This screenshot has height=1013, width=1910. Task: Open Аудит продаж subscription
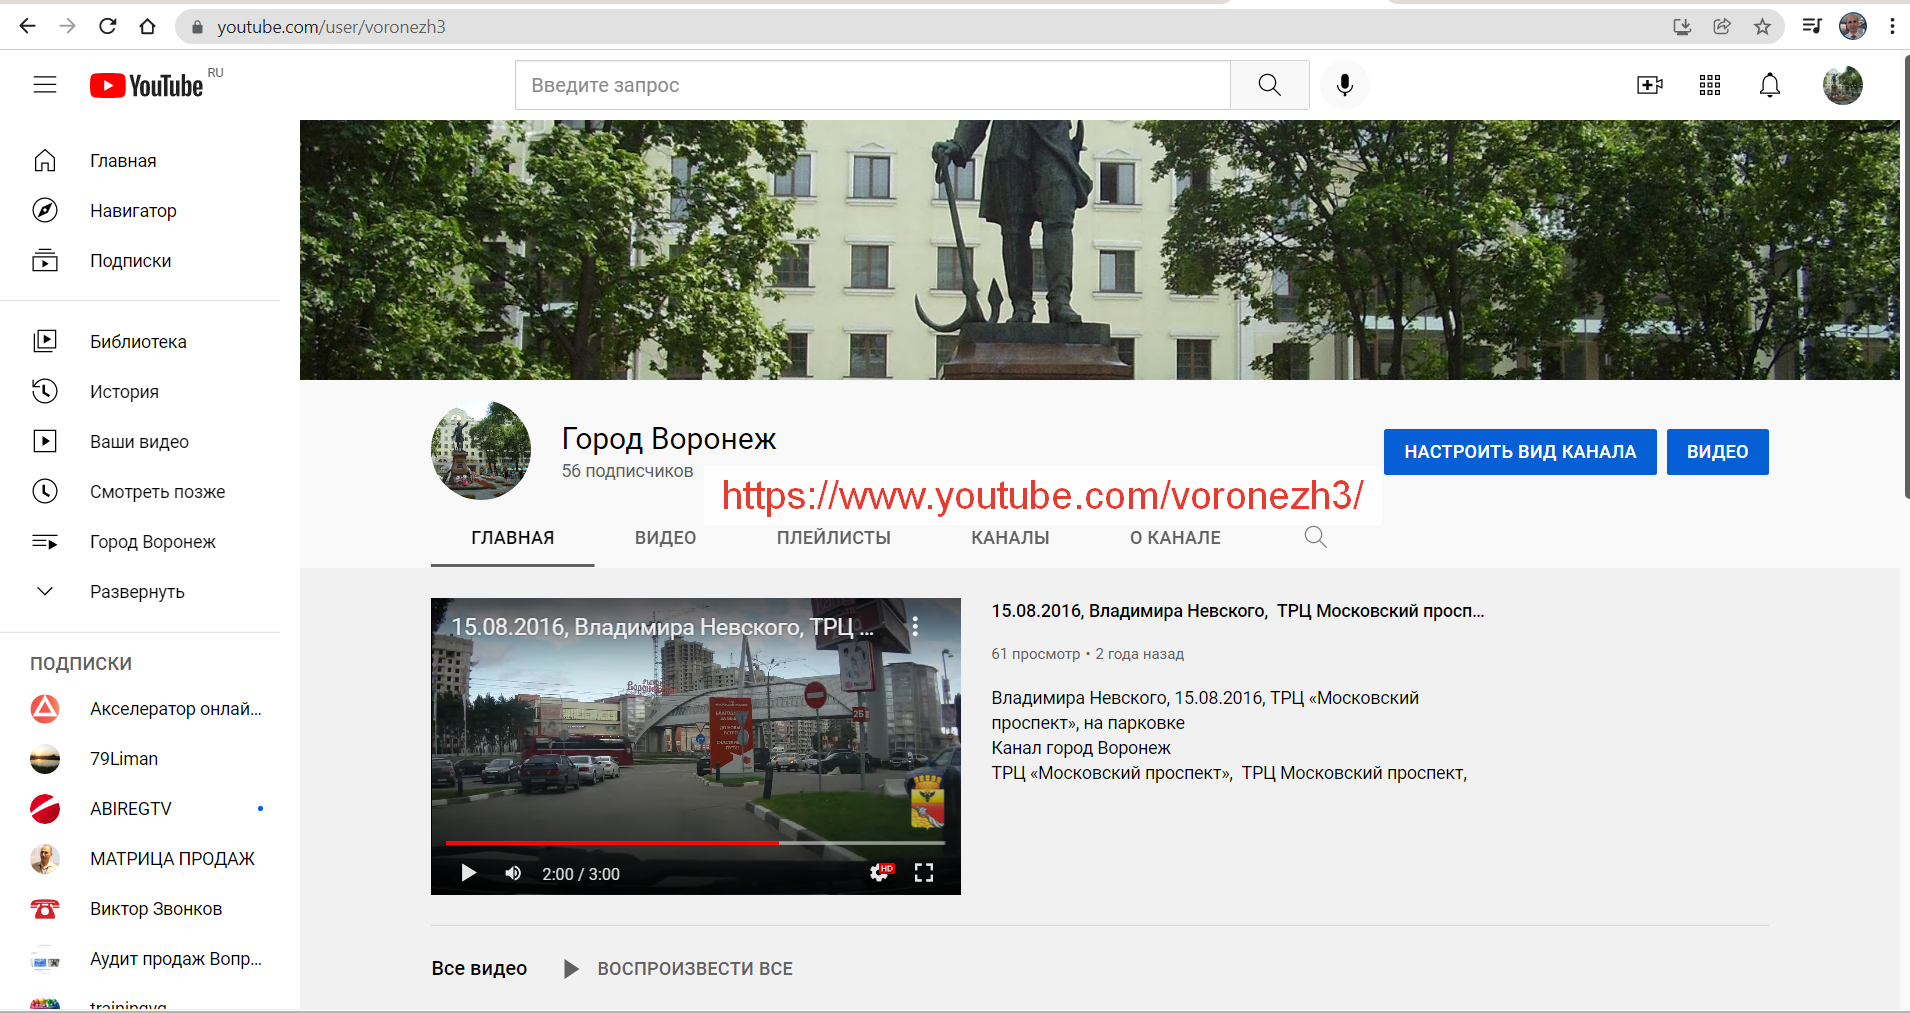tap(140, 958)
